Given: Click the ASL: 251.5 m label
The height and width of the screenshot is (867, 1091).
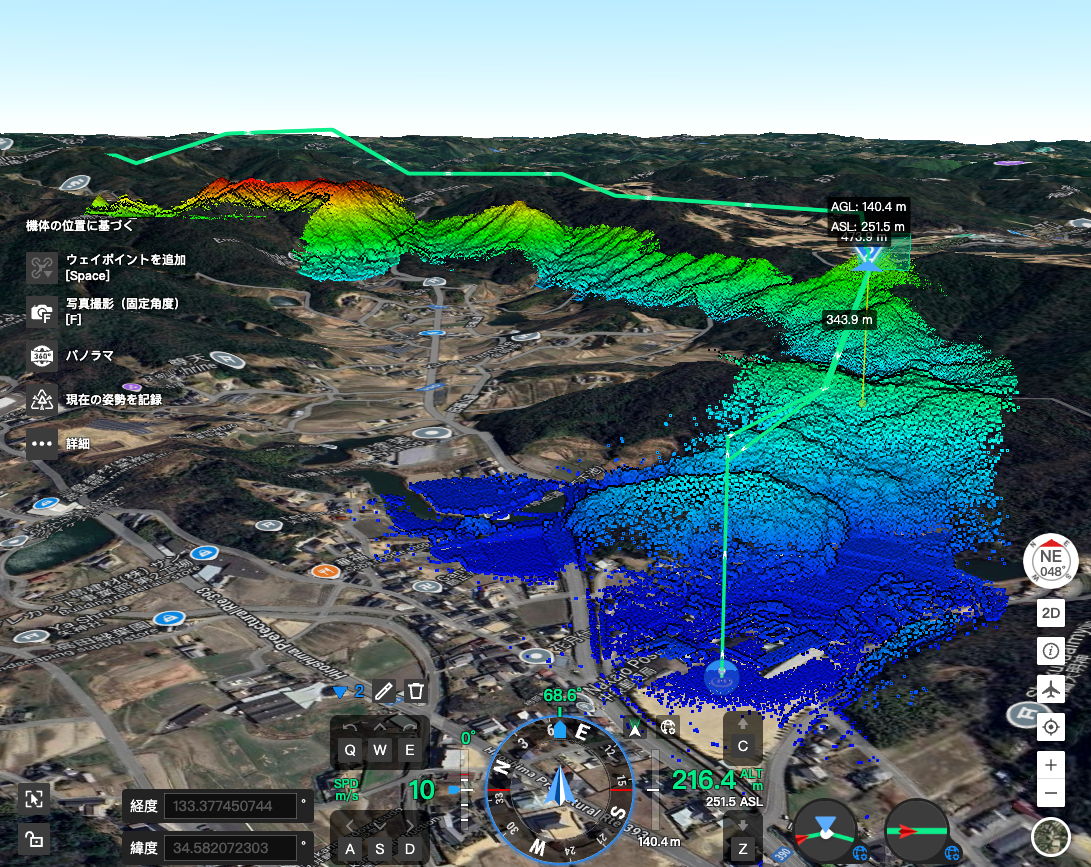Looking at the screenshot, I should pyautogui.click(x=868, y=227).
